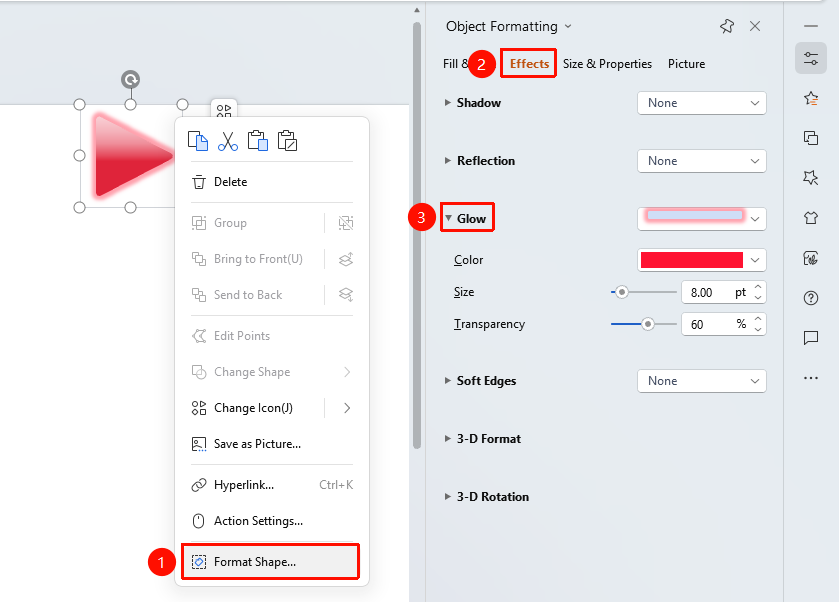The height and width of the screenshot is (602, 839).
Task: Open the Soft Edges dropdown
Action: tap(701, 381)
